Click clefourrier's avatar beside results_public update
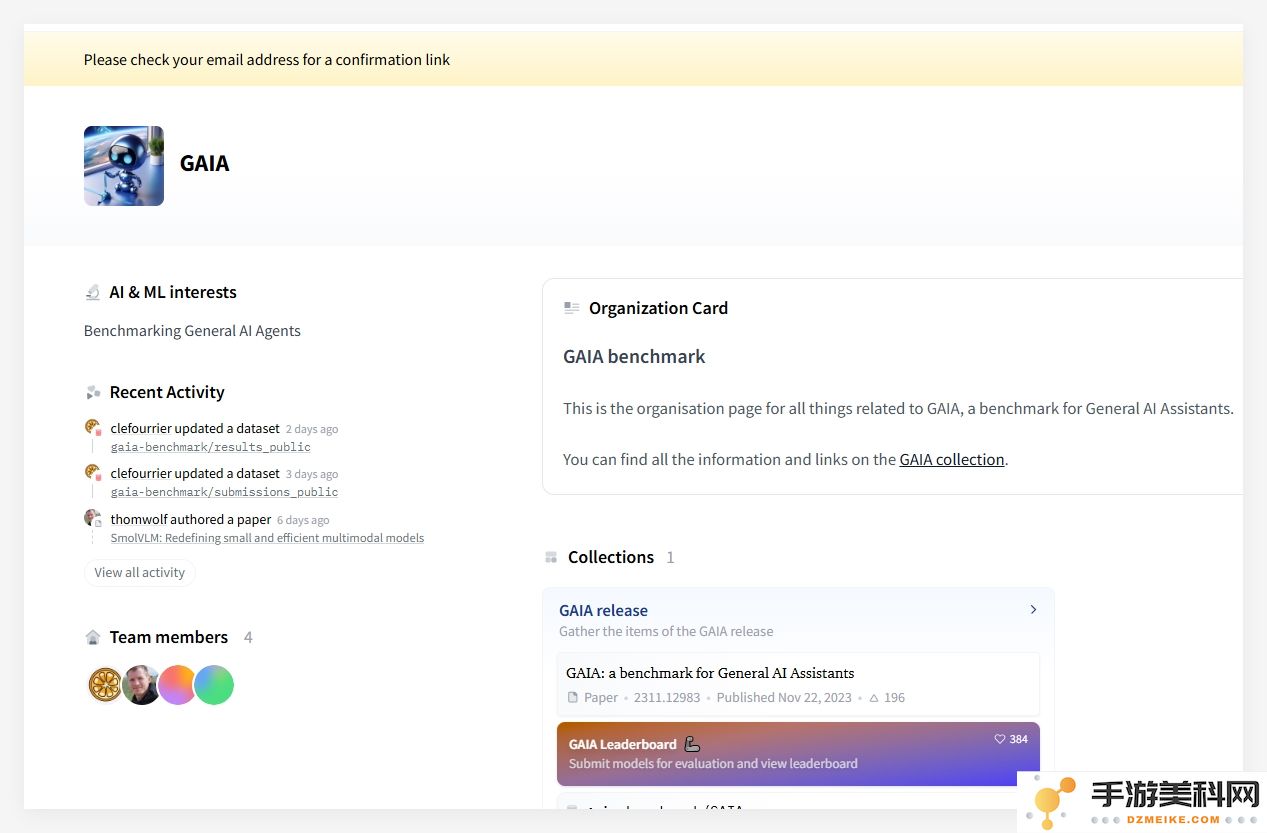Screen dimensions: 1267x833 click(93, 428)
